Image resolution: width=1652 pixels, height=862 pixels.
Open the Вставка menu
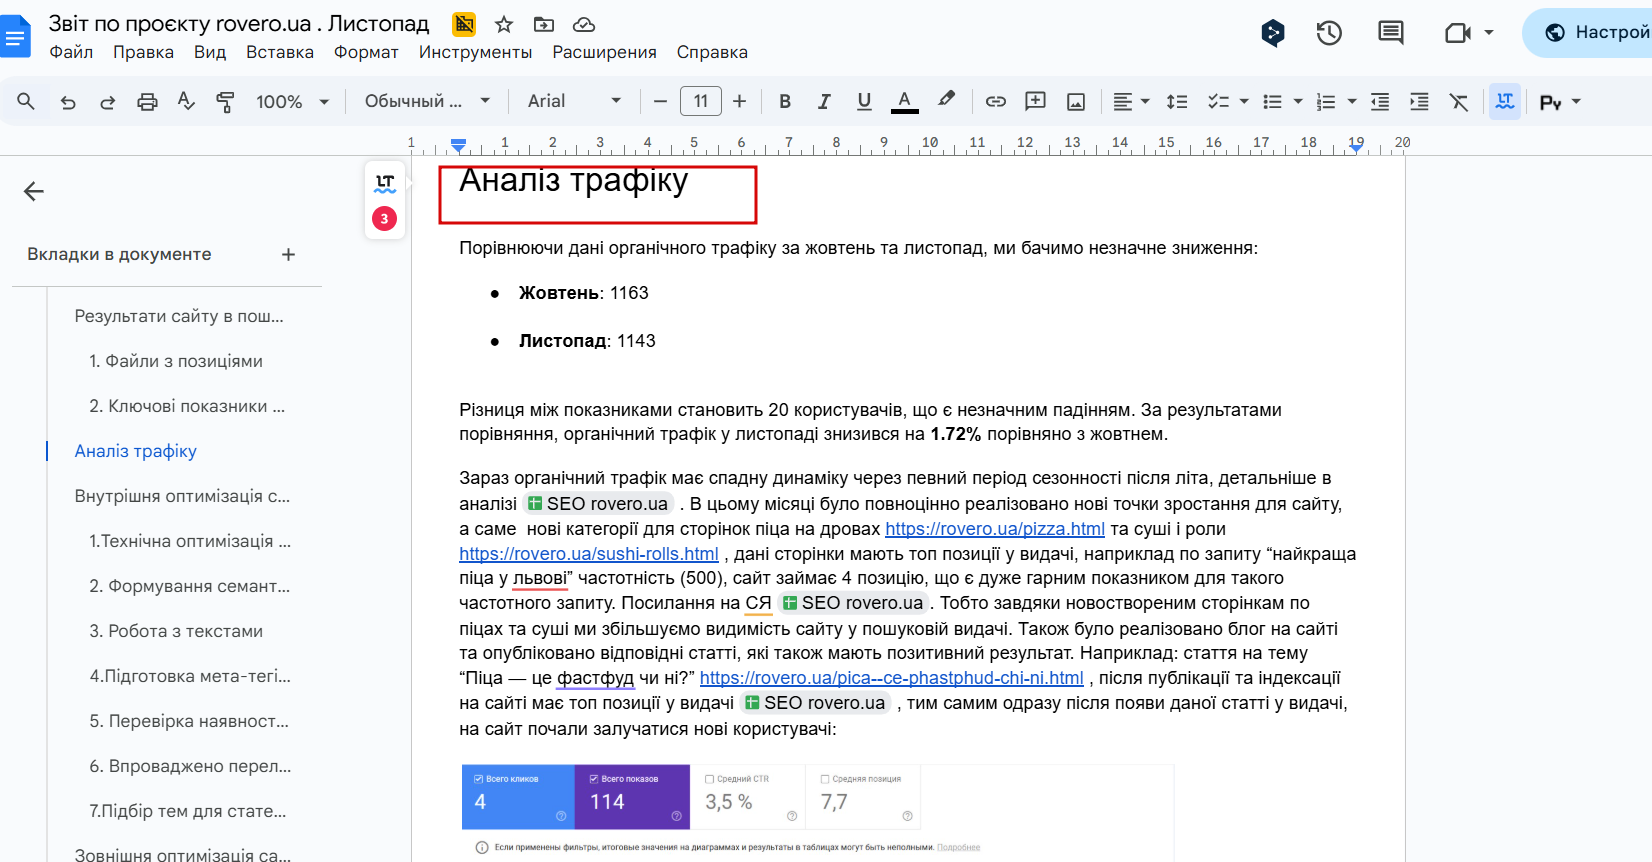coord(279,52)
